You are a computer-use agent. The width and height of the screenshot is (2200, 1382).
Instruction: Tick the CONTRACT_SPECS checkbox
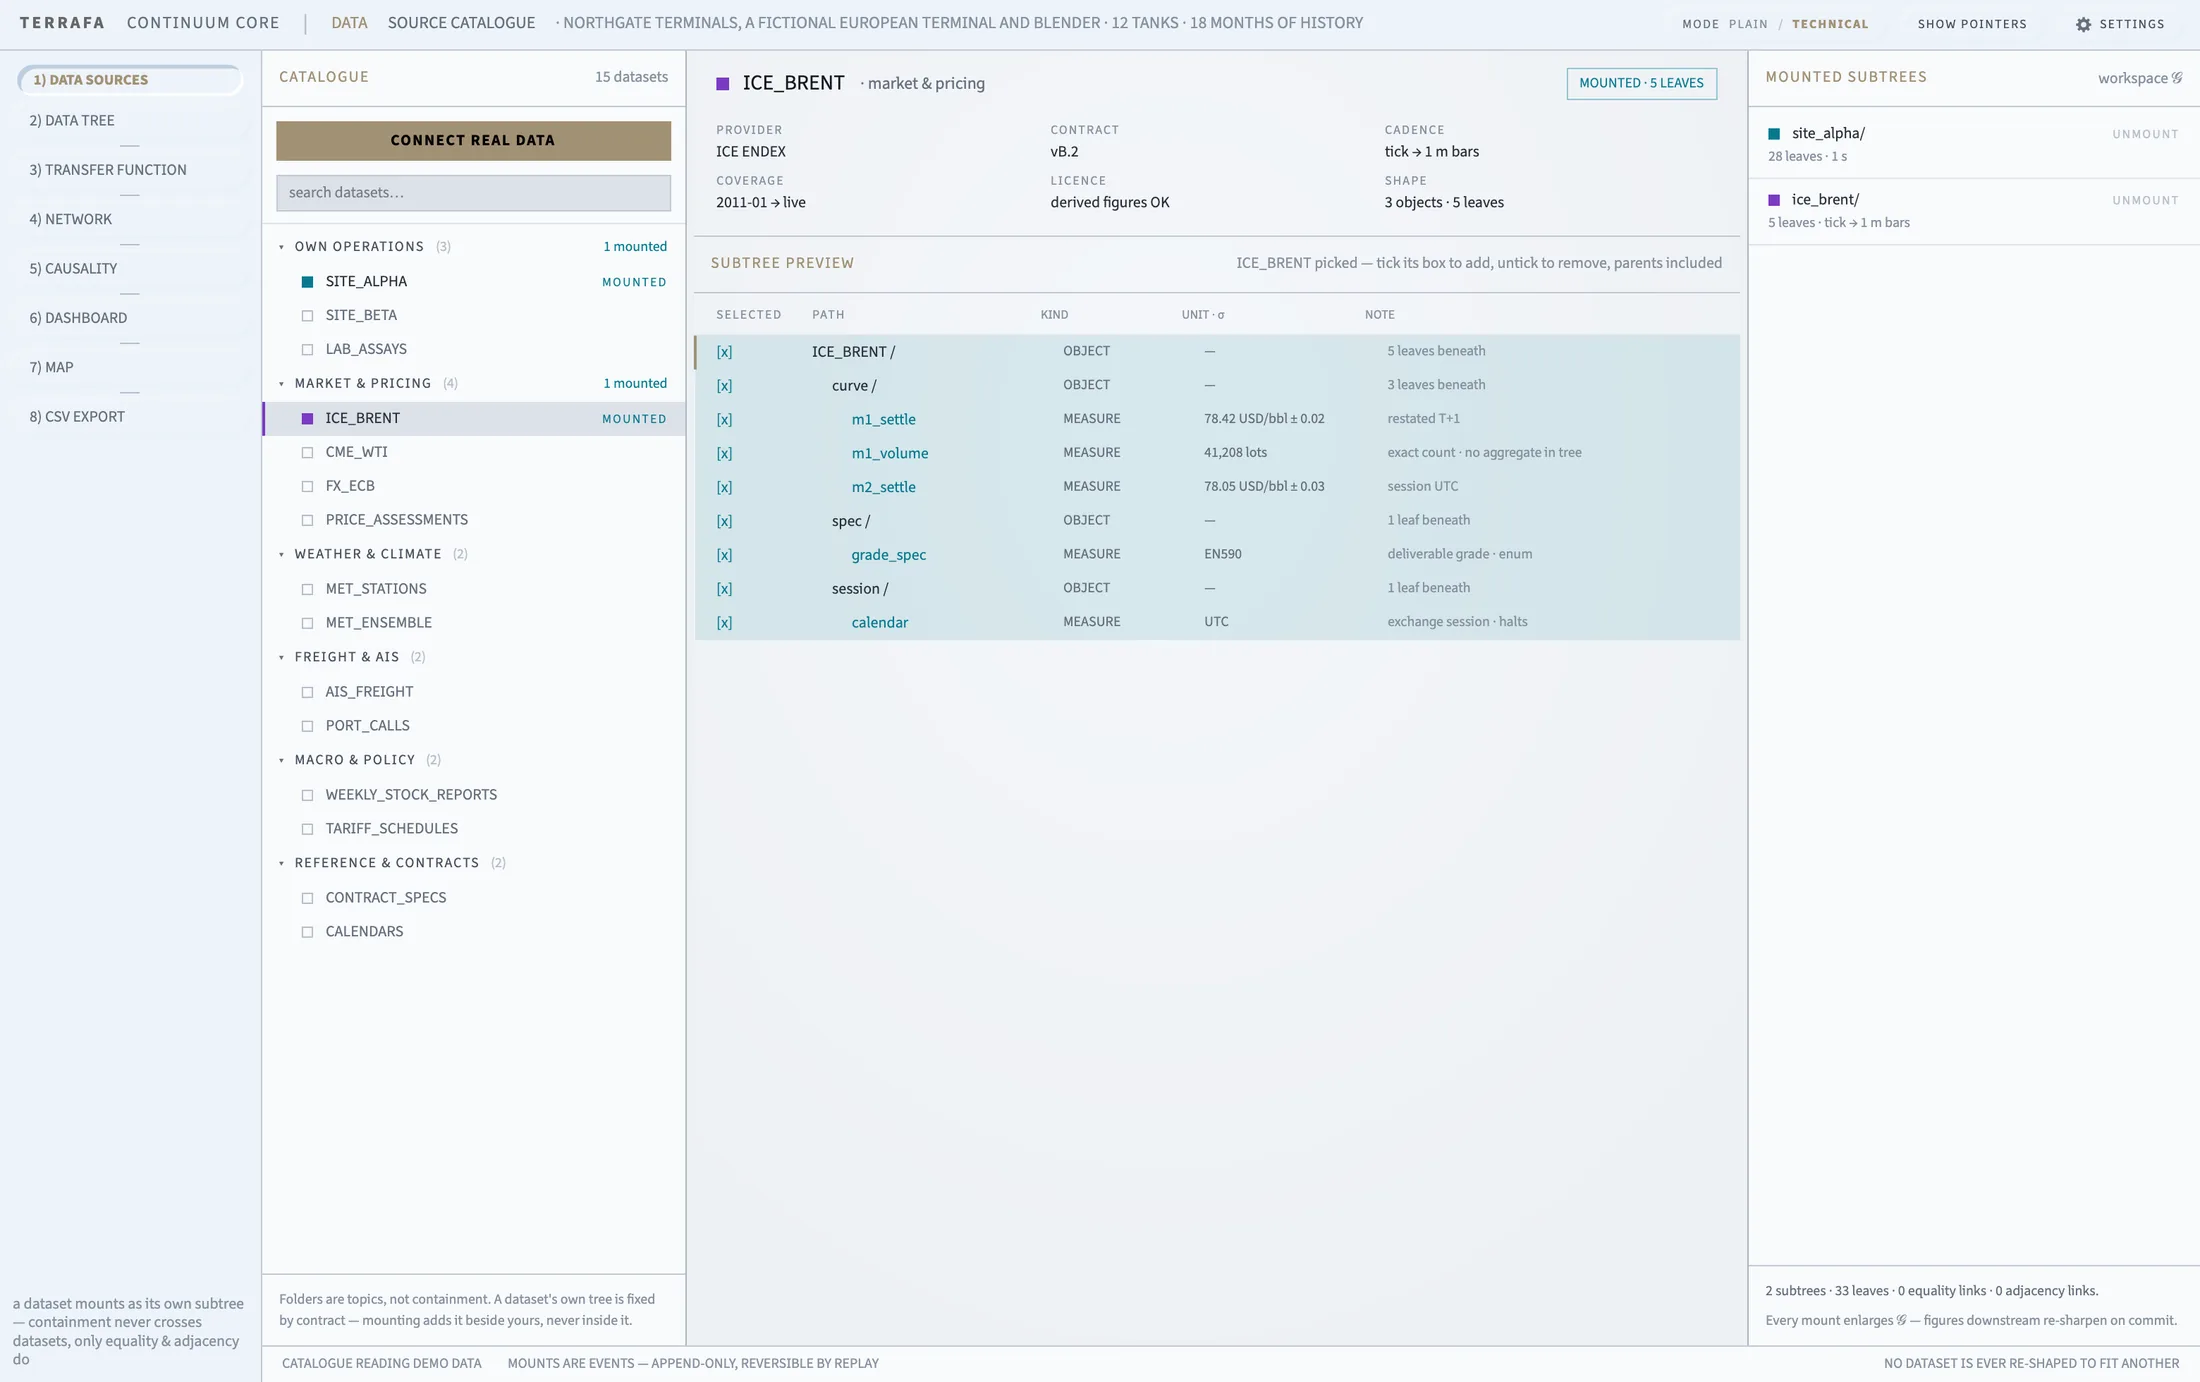(307, 899)
